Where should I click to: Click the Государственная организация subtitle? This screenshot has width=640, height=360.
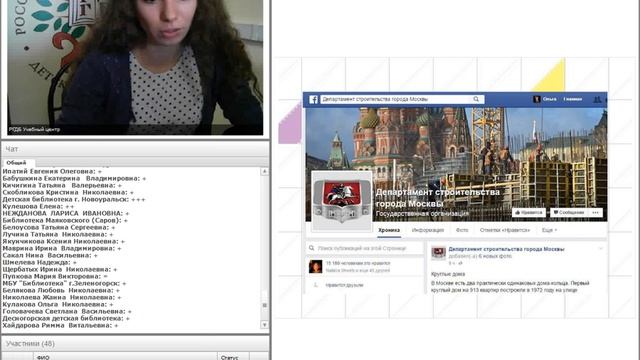[422, 213]
